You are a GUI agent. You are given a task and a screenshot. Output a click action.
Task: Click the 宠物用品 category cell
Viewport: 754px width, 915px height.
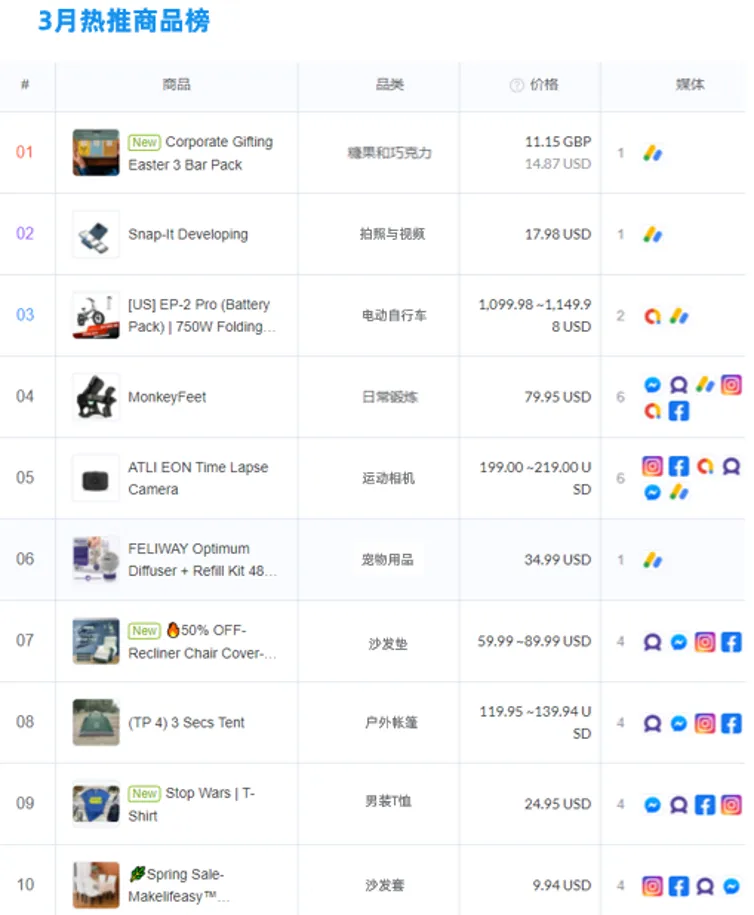click(388, 560)
